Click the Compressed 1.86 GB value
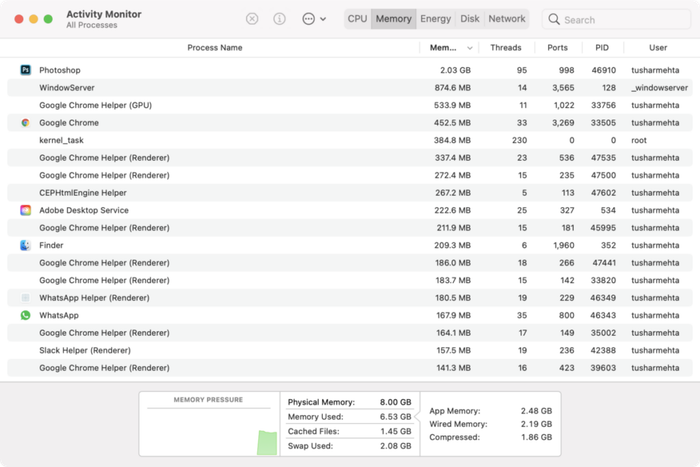 pos(536,437)
